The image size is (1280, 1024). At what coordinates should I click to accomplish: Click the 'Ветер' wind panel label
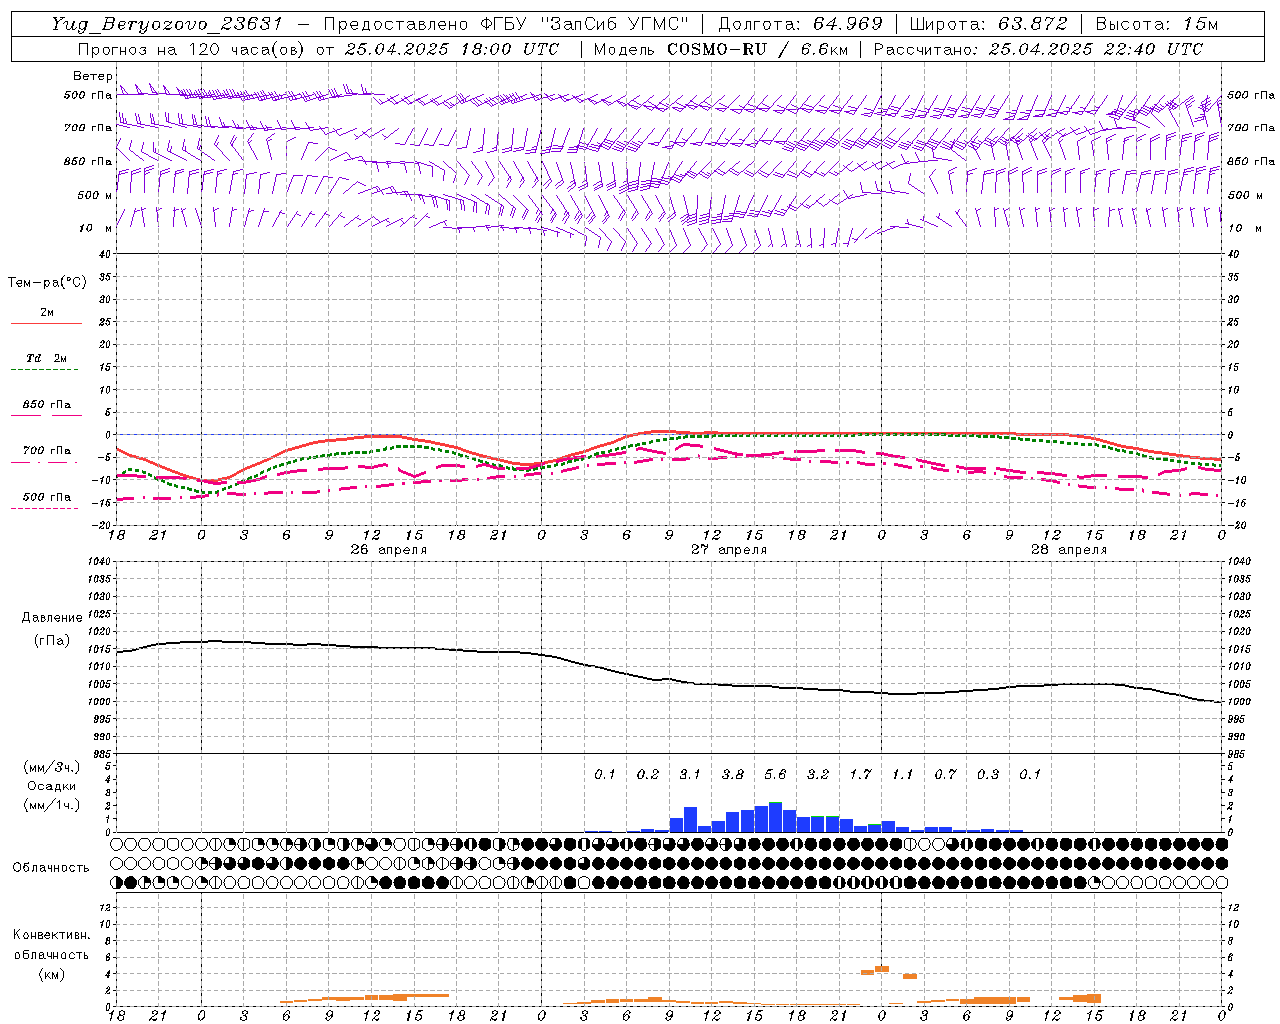(x=92, y=76)
